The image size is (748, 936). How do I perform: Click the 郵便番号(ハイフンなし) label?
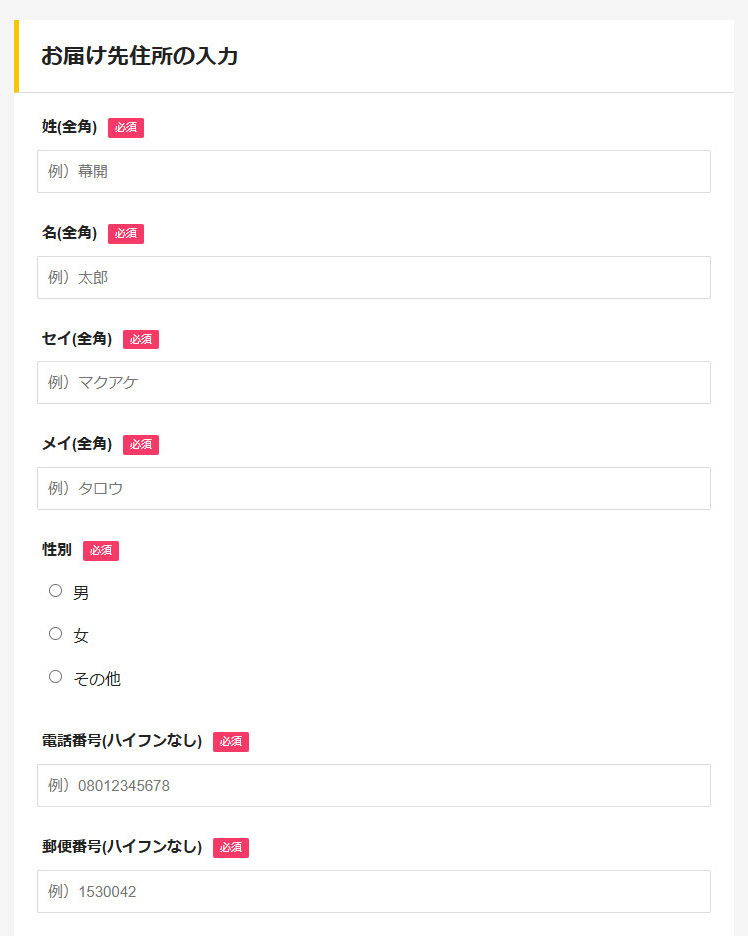pos(122,847)
